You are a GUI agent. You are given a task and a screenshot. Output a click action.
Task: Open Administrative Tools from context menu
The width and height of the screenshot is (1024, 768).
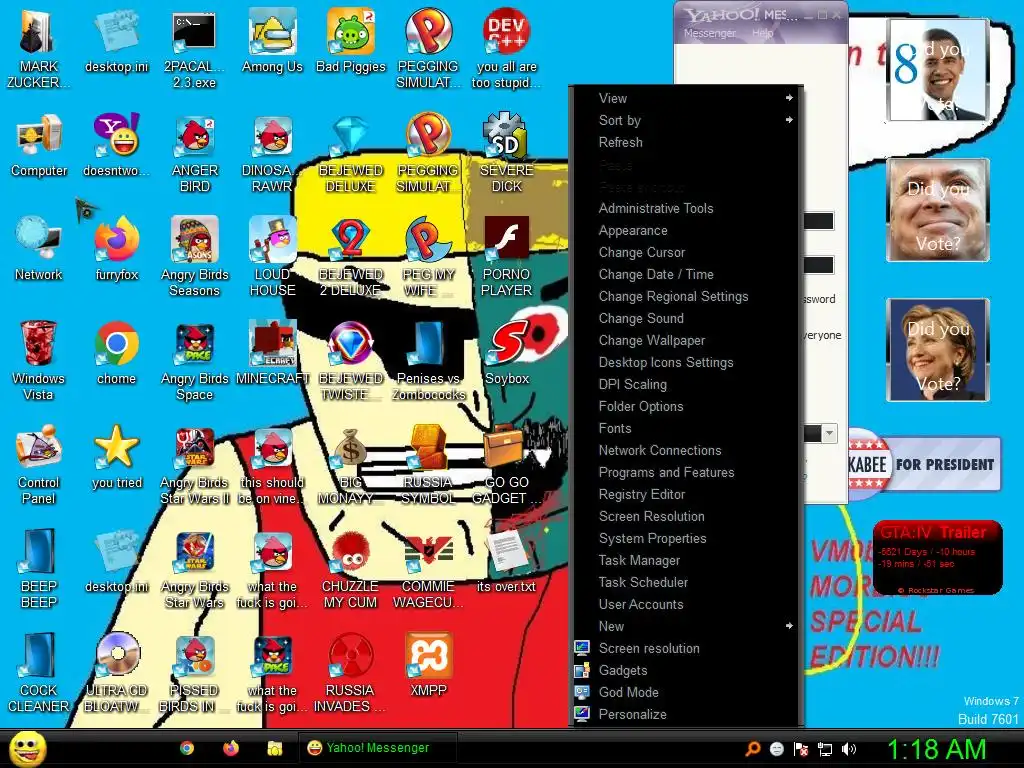tap(687, 208)
